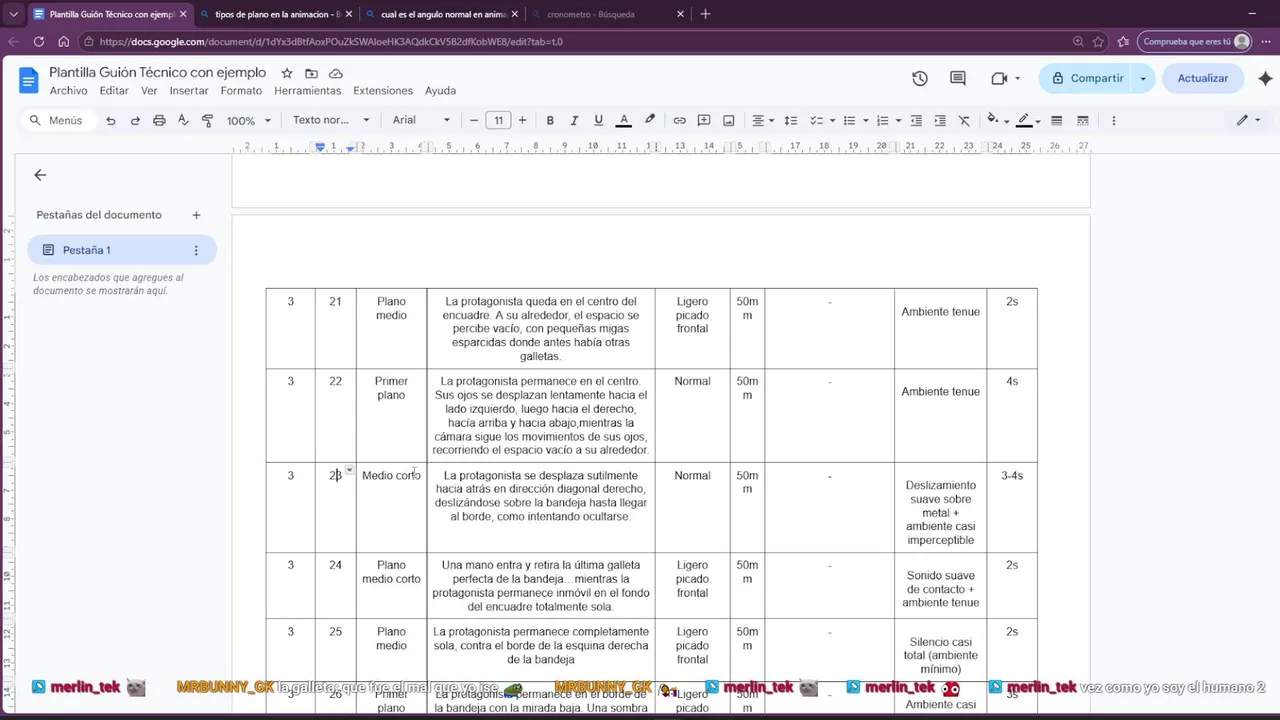Image resolution: width=1280 pixels, height=720 pixels.
Task: Increase the font size
Action: [x=522, y=120]
